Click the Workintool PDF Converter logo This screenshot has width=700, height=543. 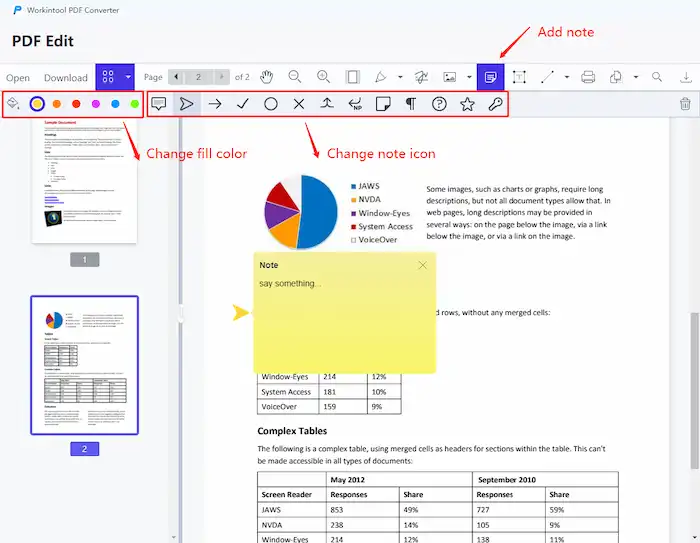17,10
